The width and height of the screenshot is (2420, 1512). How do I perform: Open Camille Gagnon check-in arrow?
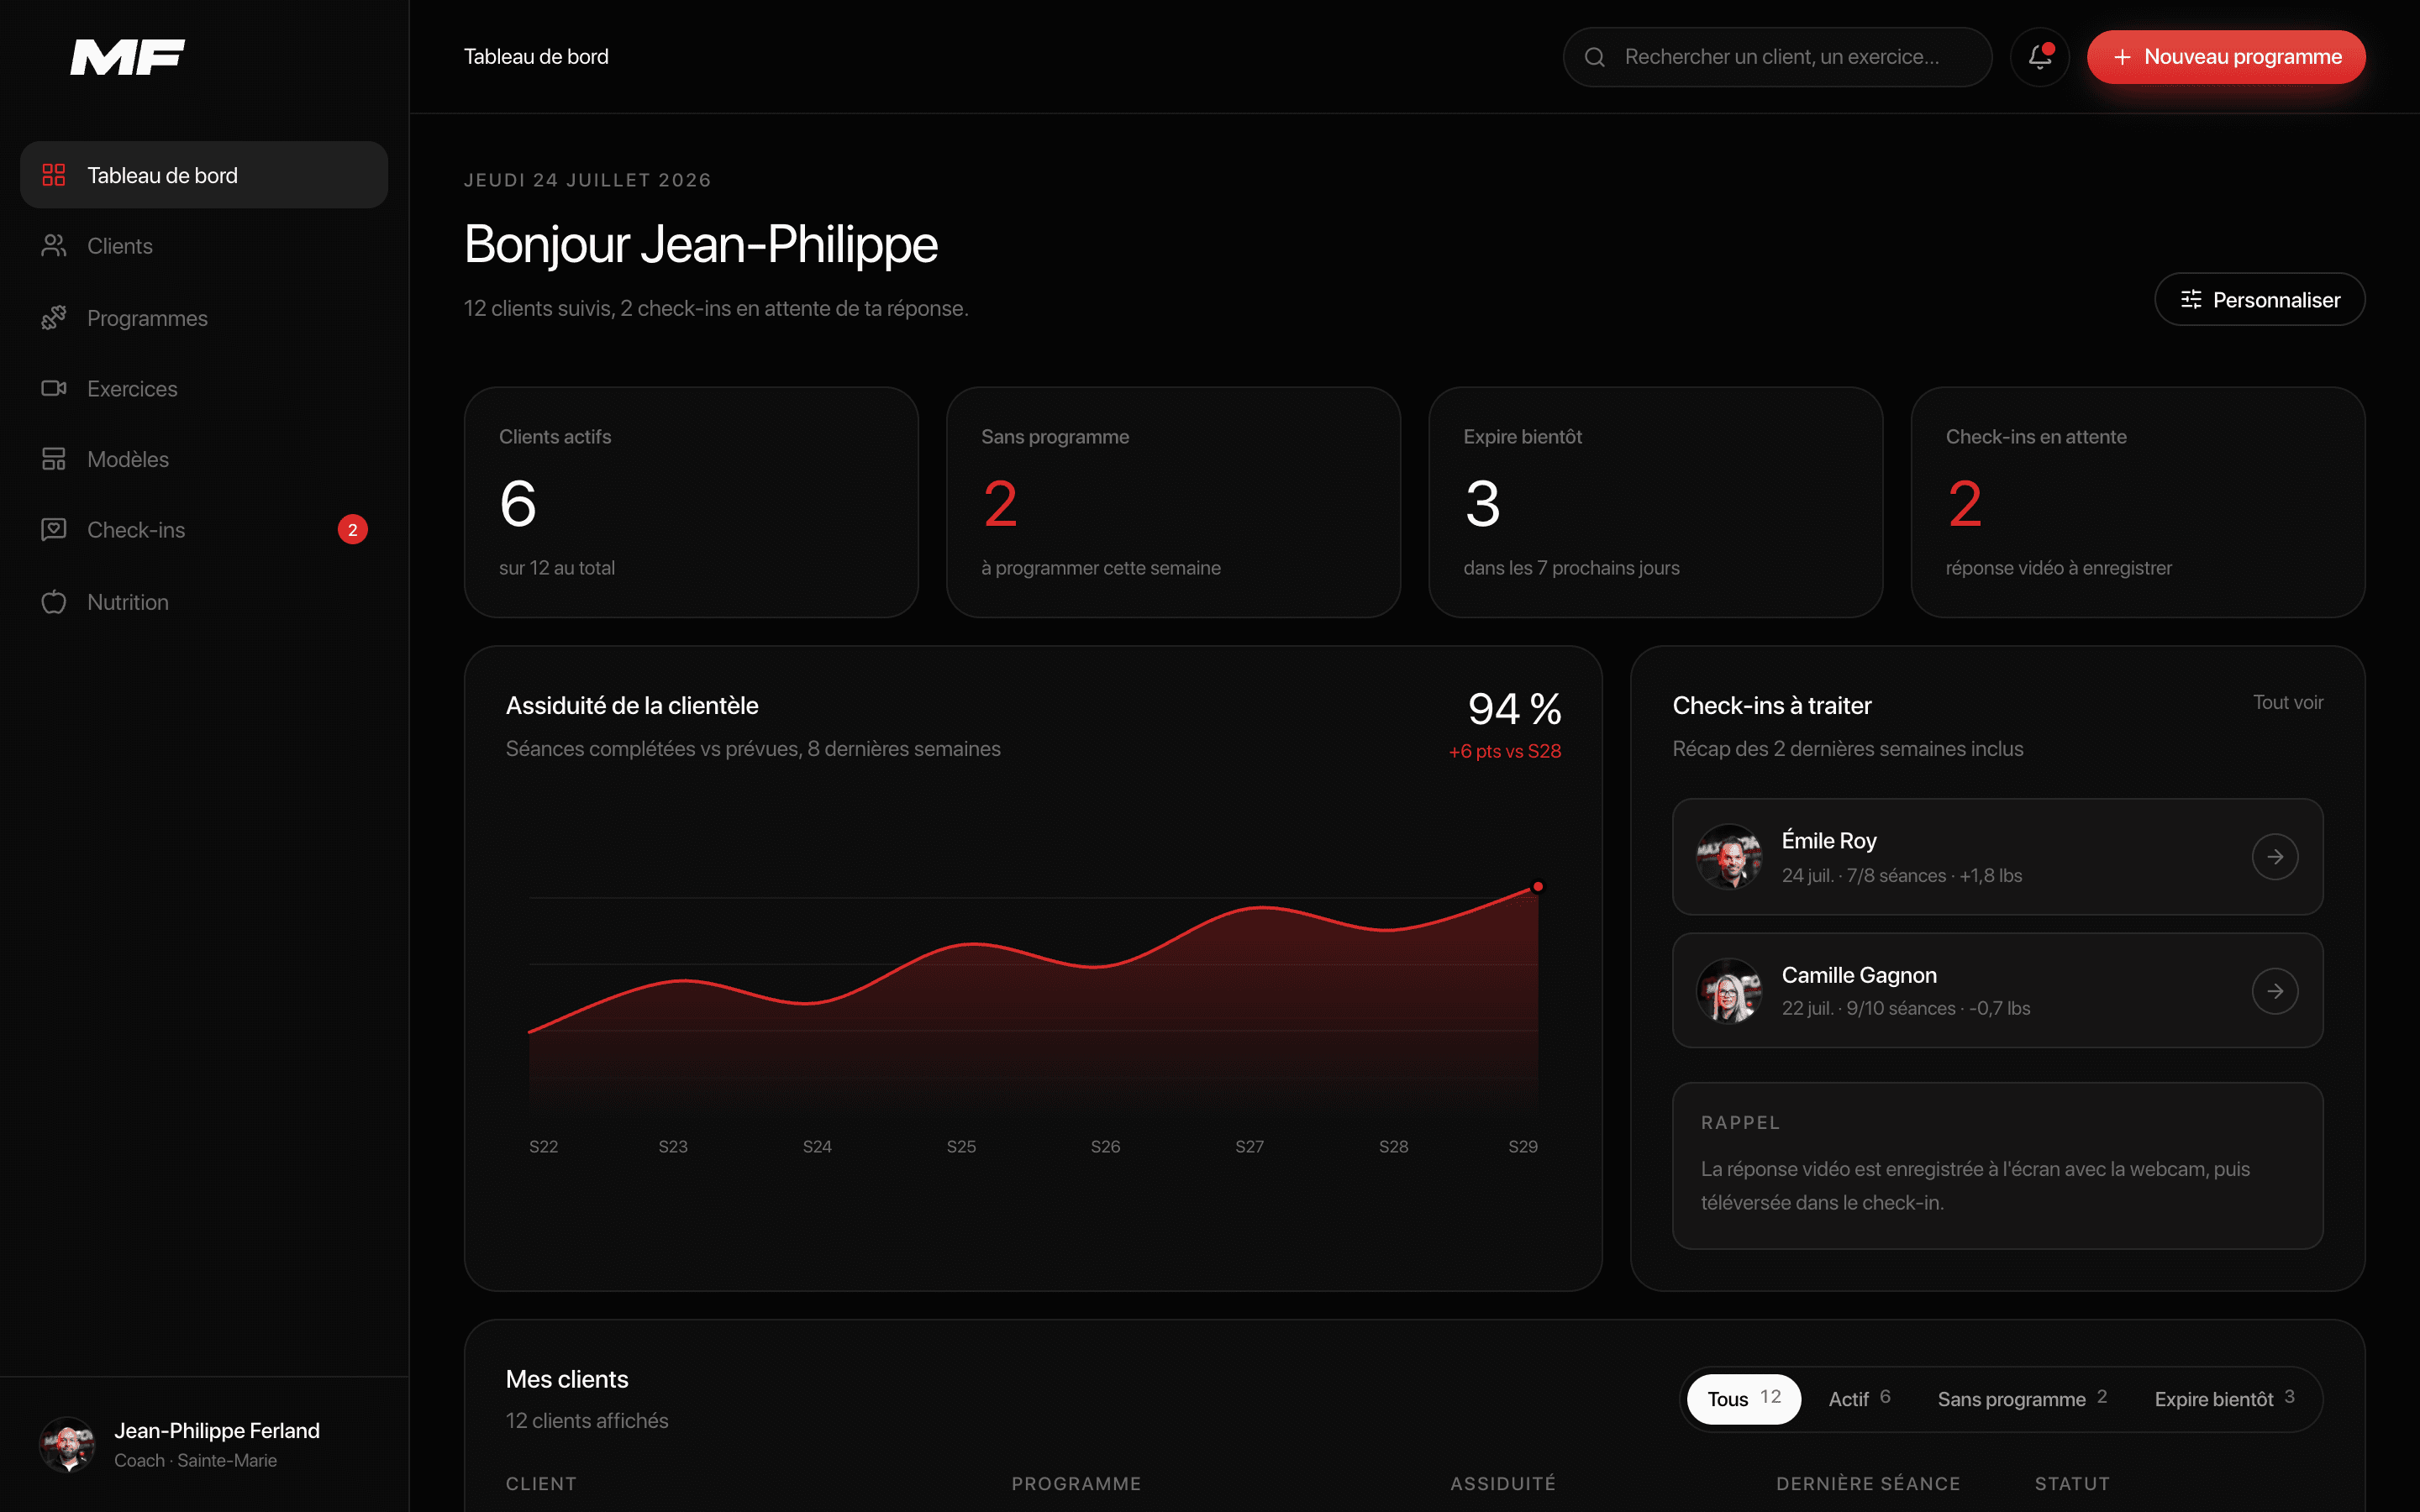tap(2275, 991)
